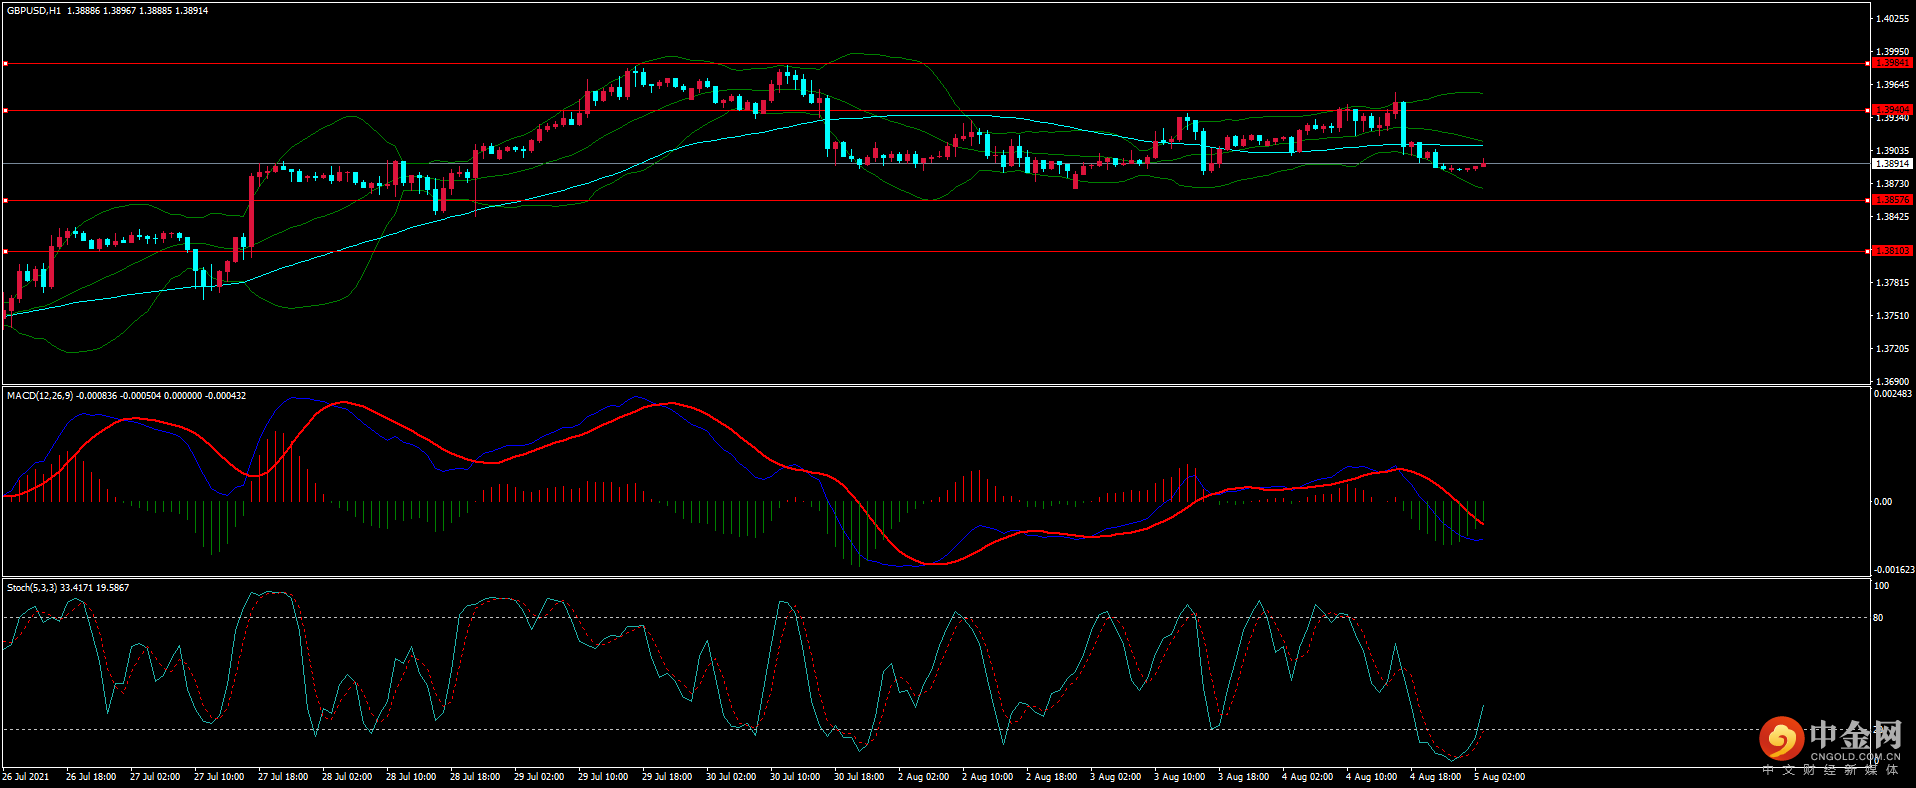Click the 26 Jul 2021 date label
Viewport: 1916px width, 788px height.
(x=26, y=777)
